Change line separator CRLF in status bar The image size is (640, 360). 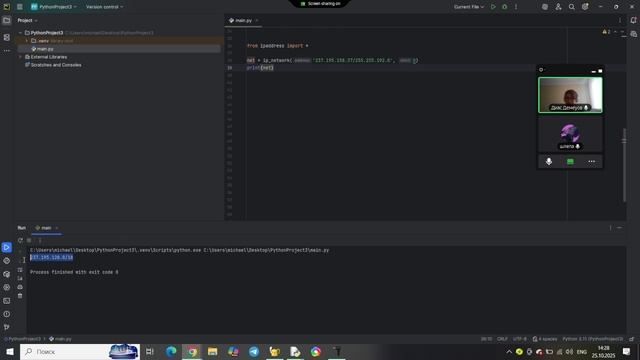(x=502, y=339)
